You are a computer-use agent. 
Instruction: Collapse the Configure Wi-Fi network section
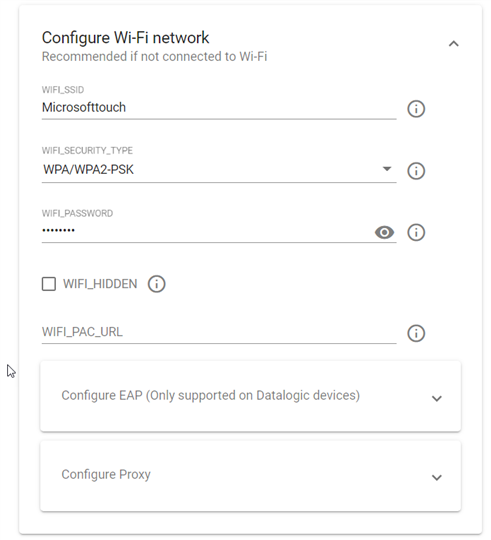click(453, 44)
